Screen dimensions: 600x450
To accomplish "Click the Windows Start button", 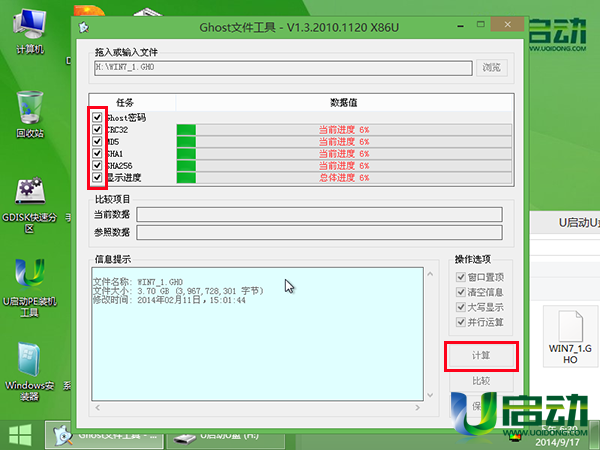I will pyautogui.click(x=19, y=436).
